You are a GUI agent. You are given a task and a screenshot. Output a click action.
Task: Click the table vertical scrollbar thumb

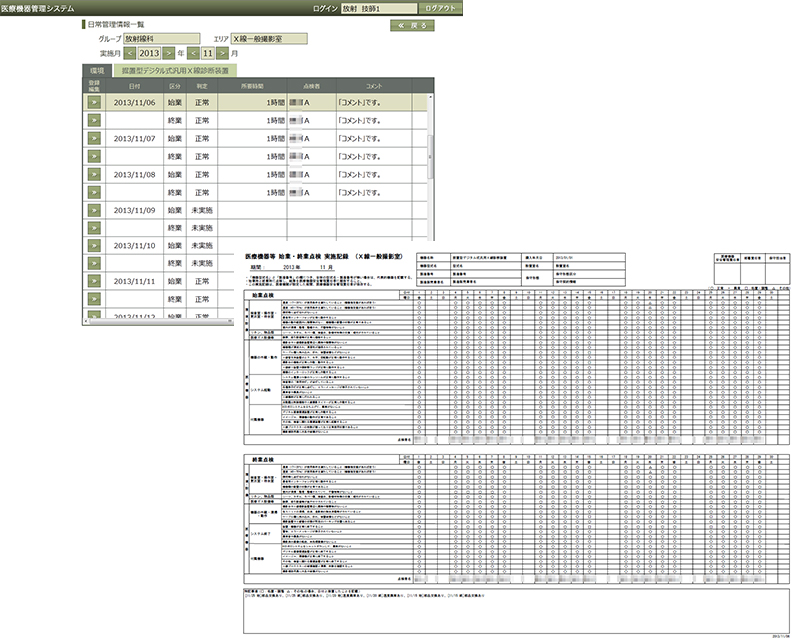[430, 157]
